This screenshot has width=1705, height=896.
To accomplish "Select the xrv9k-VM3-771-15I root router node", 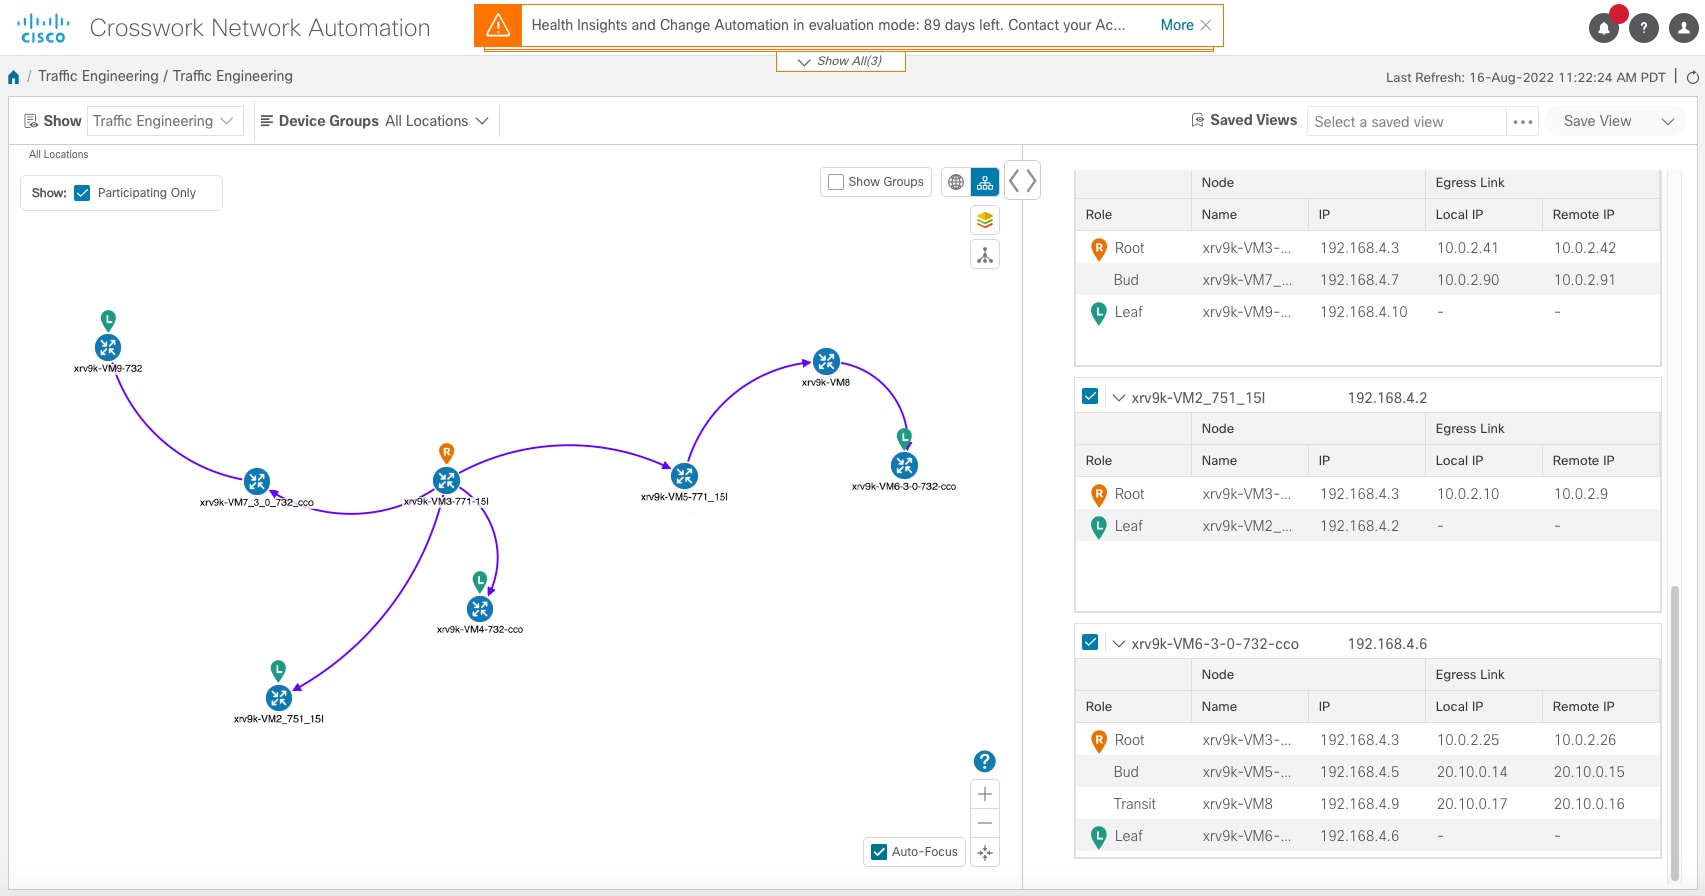I will pos(446,480).
